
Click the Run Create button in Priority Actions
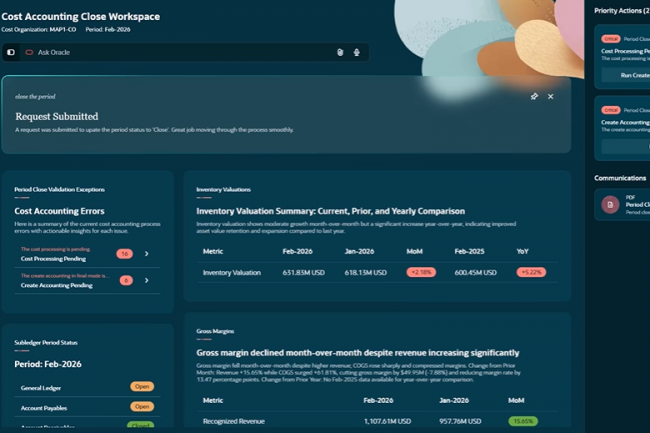point(626,75)
